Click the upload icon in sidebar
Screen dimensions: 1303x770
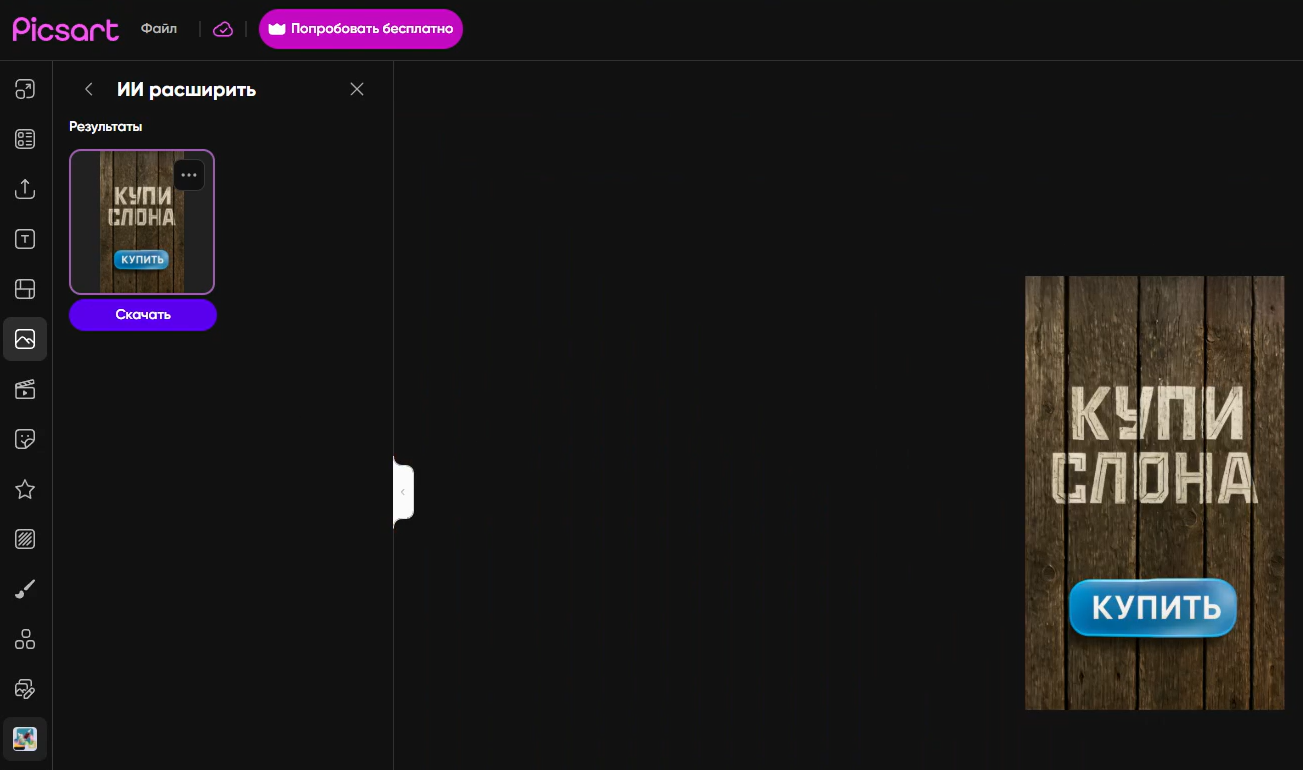pos(25,189)
